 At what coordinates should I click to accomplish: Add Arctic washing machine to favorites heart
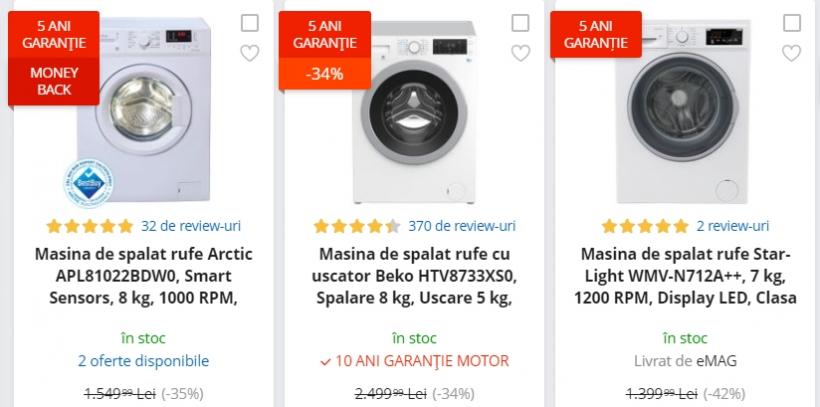249,53
